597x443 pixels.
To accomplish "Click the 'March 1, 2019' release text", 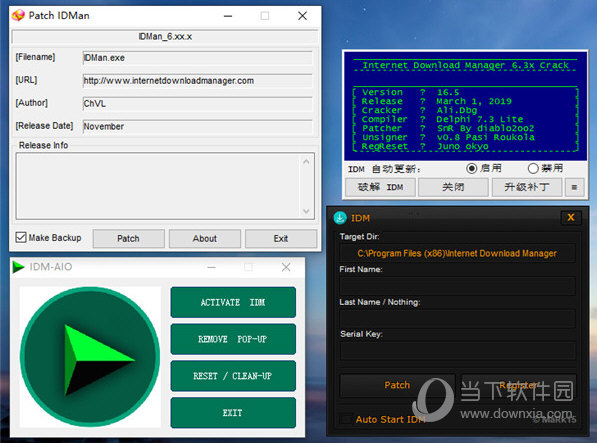I will point(474,101).
